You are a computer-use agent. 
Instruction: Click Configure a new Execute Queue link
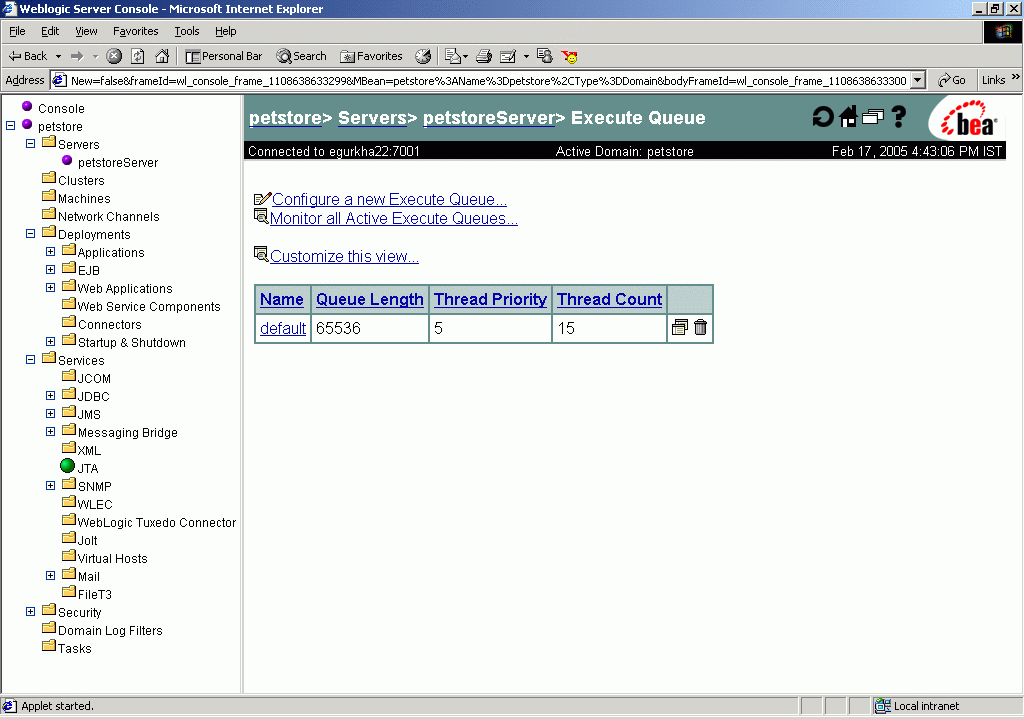tap(389, 199)
